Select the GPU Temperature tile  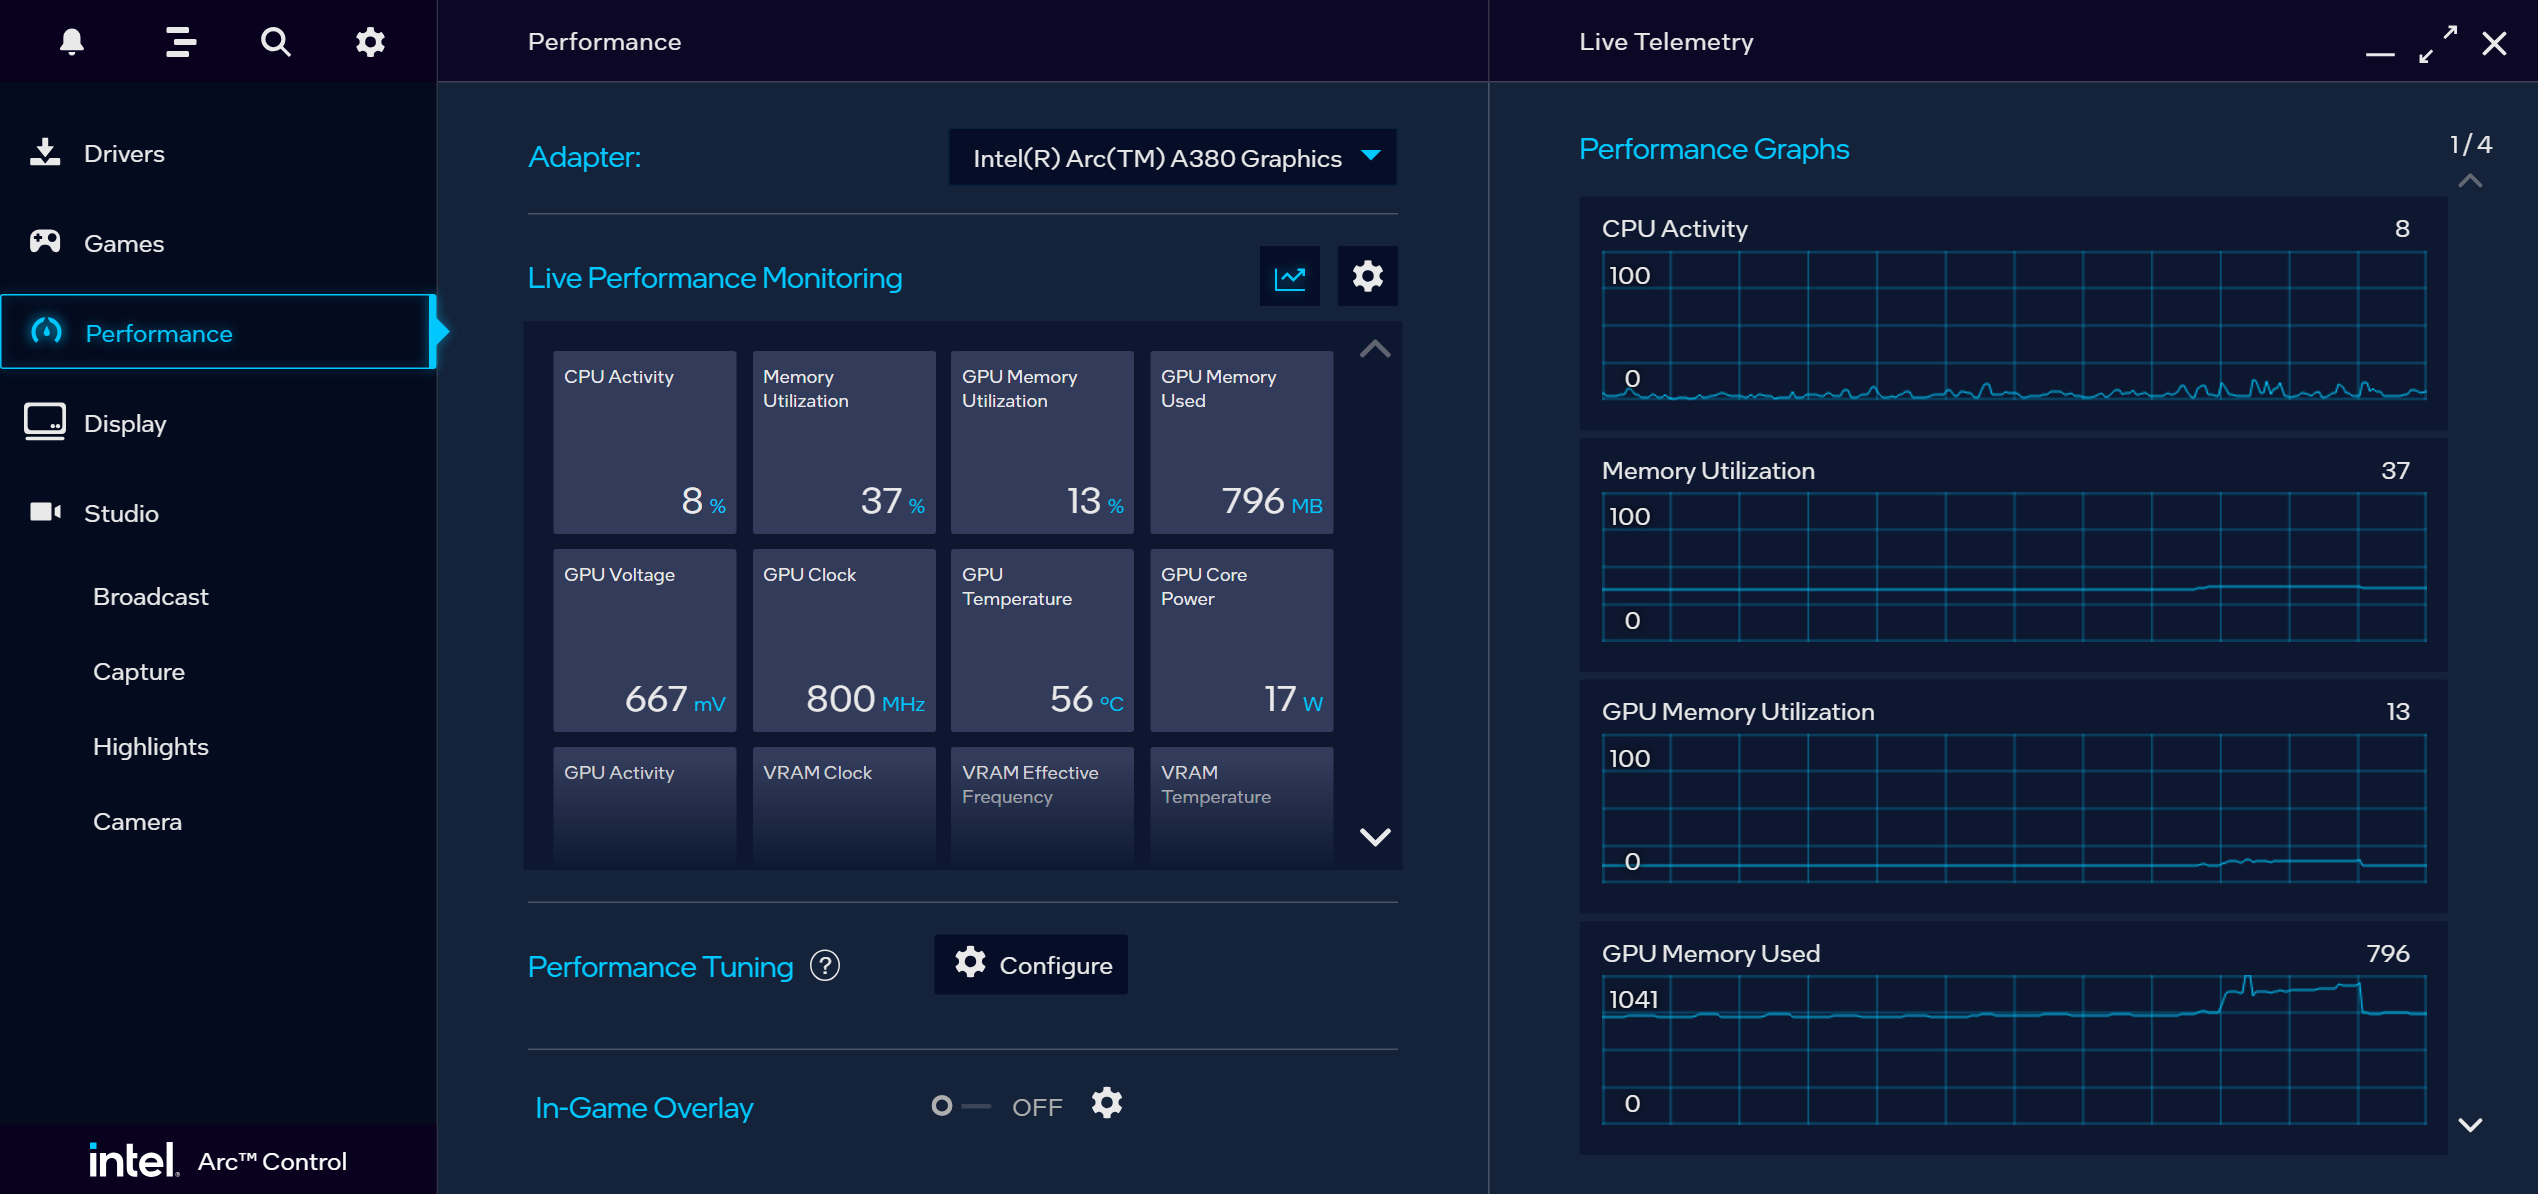pos(1042,640)
